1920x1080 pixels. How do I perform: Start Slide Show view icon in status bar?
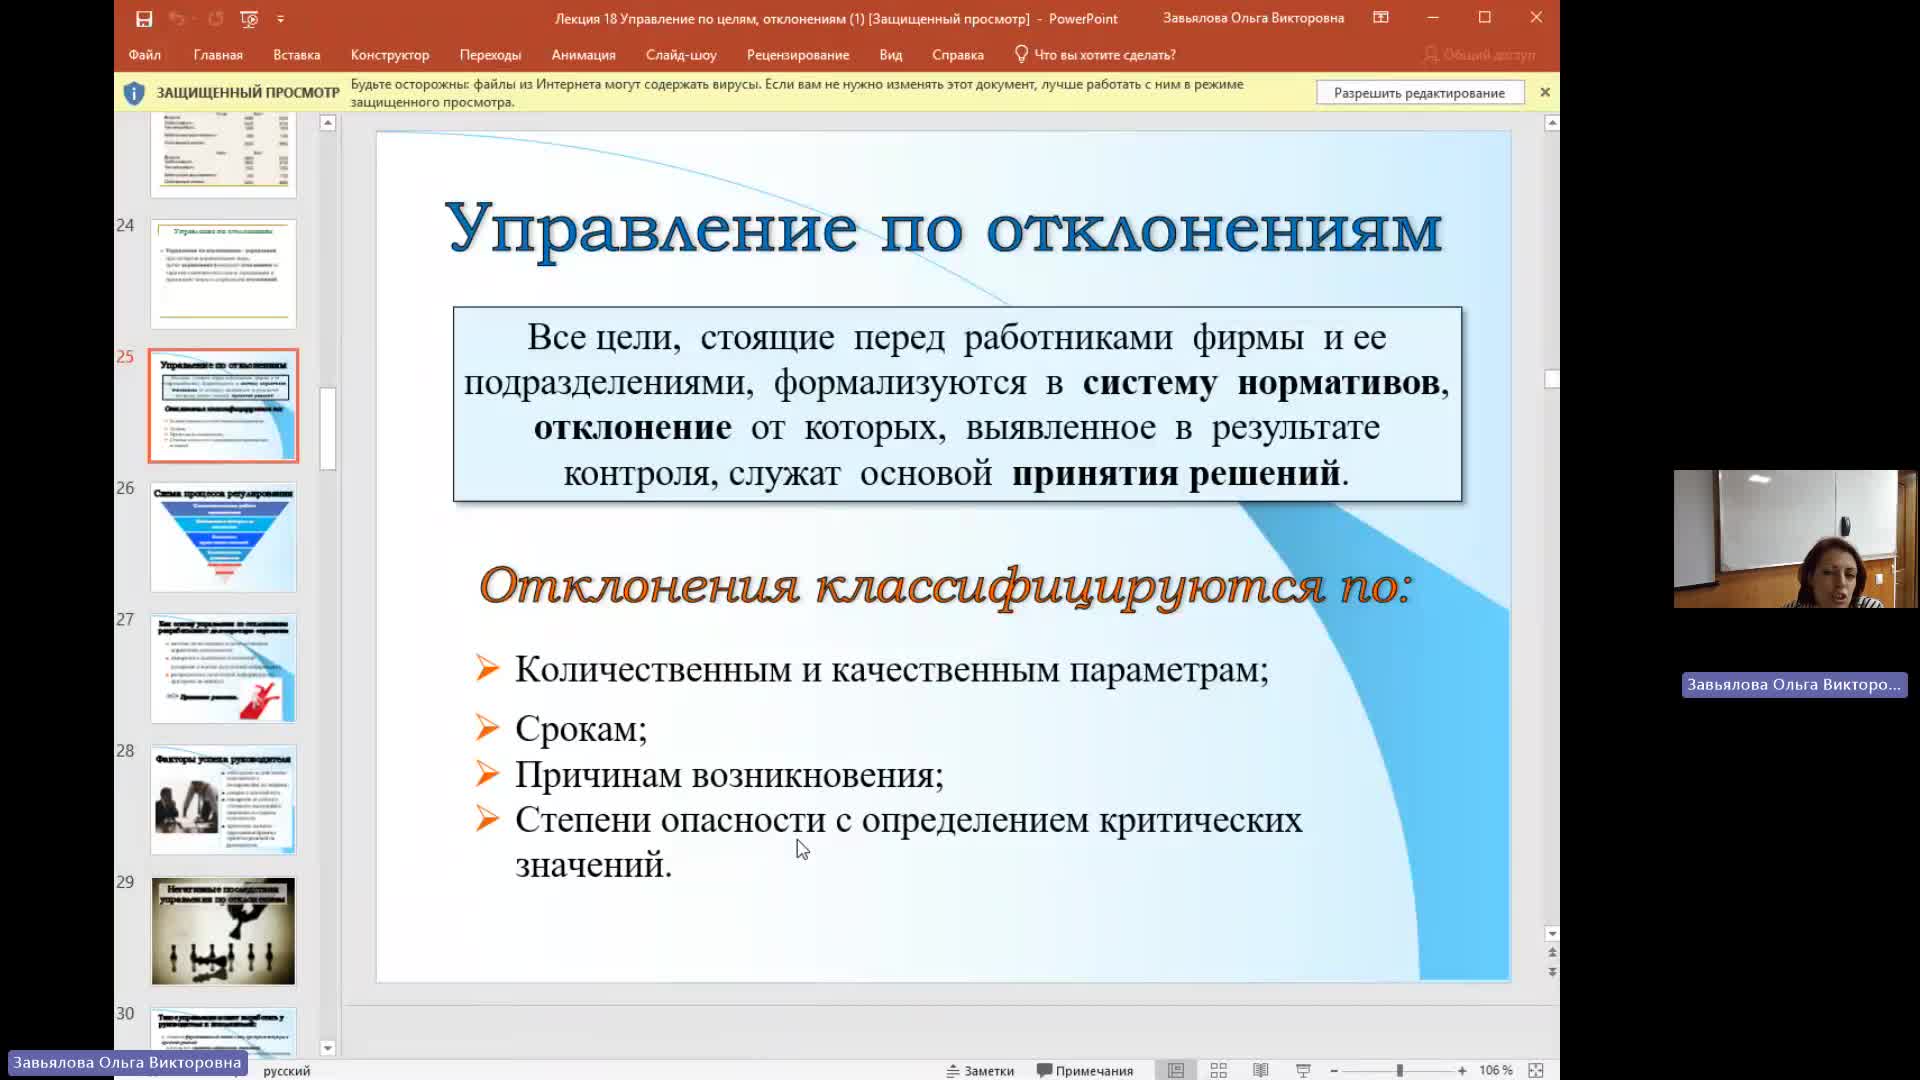click(x=1303, y=1070)
